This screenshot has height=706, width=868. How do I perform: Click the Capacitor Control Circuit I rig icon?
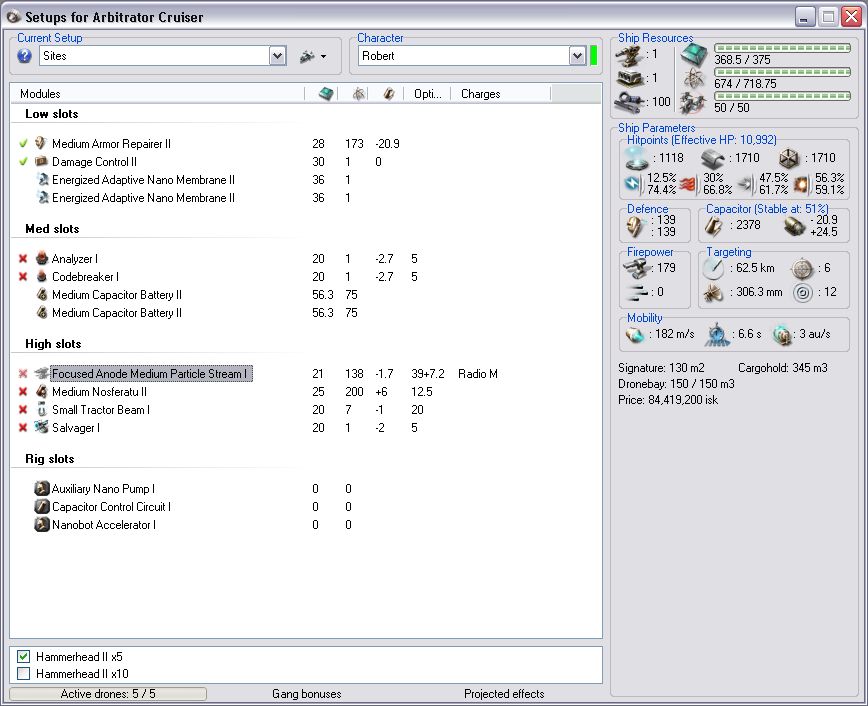click(x=42, y=507)
